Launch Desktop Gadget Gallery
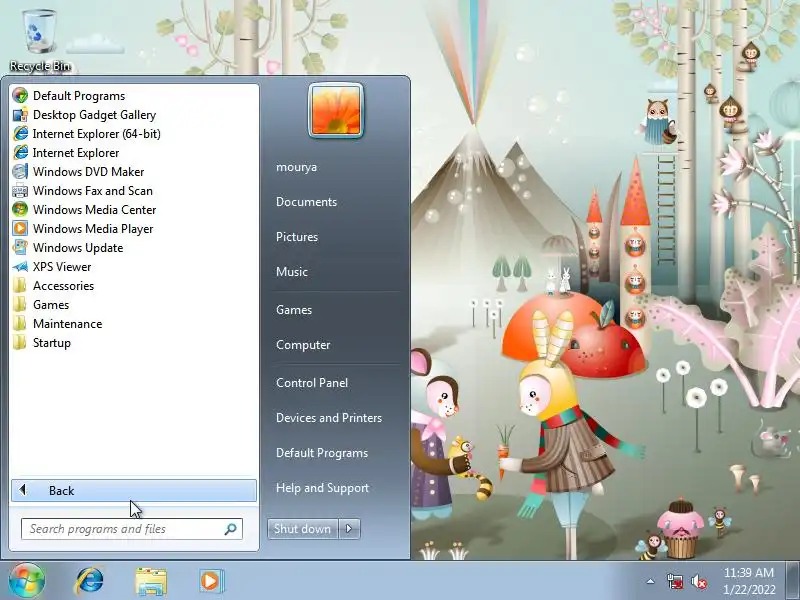 (134, 114)
